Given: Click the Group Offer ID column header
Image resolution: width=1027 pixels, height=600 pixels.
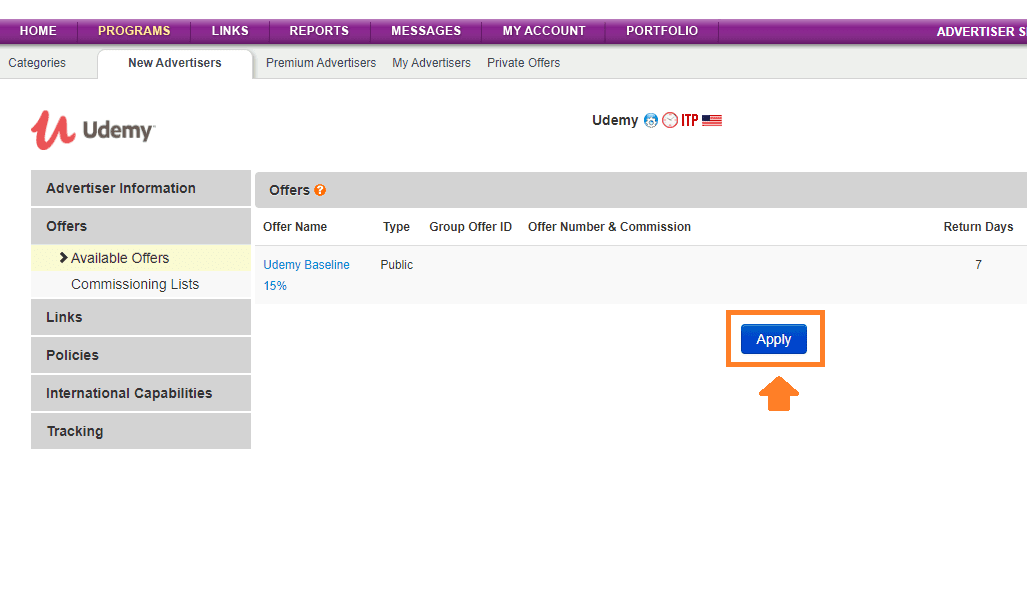Looking at the screenshot, I should pos(470,227).
